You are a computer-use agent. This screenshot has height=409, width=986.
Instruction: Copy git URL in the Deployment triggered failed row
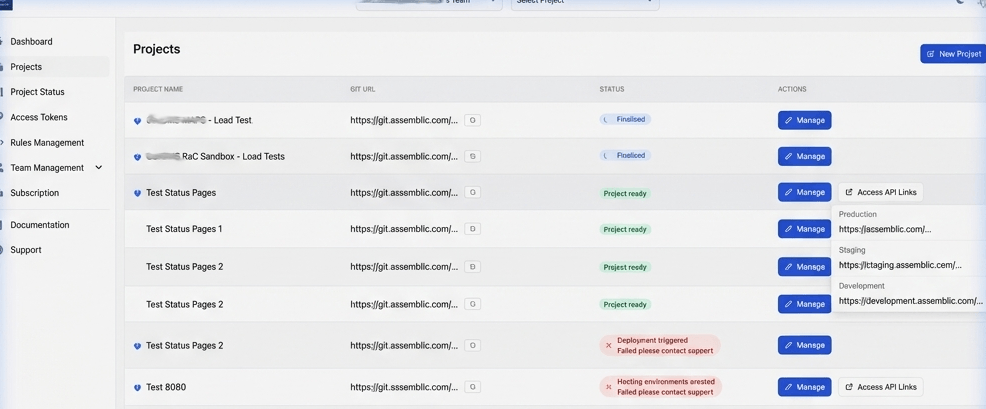pyautogui.click(x=472, y=345)
